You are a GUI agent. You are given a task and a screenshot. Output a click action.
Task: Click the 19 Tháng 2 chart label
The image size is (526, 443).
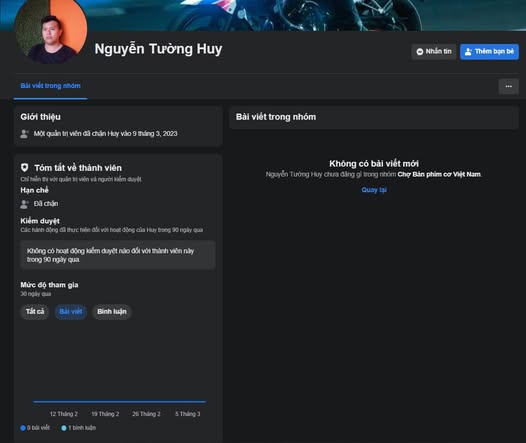click(105, 414)
